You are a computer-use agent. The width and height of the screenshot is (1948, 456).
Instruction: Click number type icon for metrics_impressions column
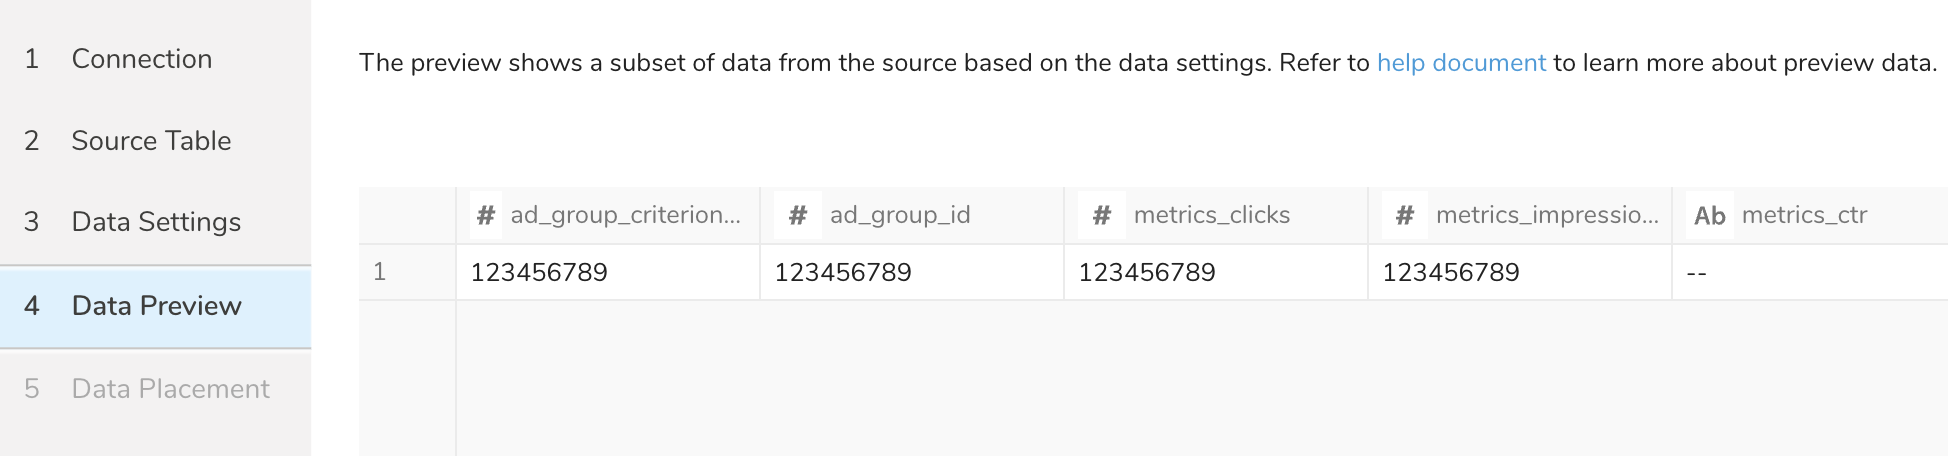point(1405,216)
